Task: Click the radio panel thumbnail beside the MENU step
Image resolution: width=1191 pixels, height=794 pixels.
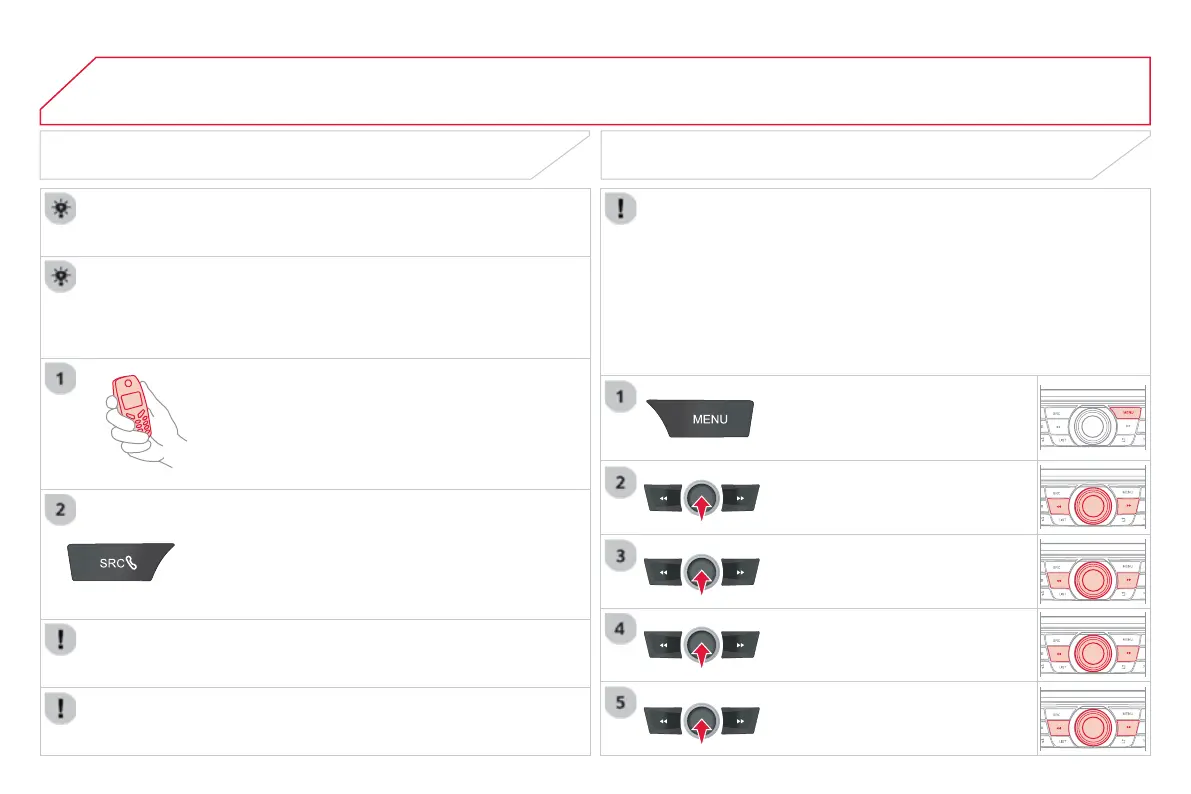Action: click(1093, 418)
